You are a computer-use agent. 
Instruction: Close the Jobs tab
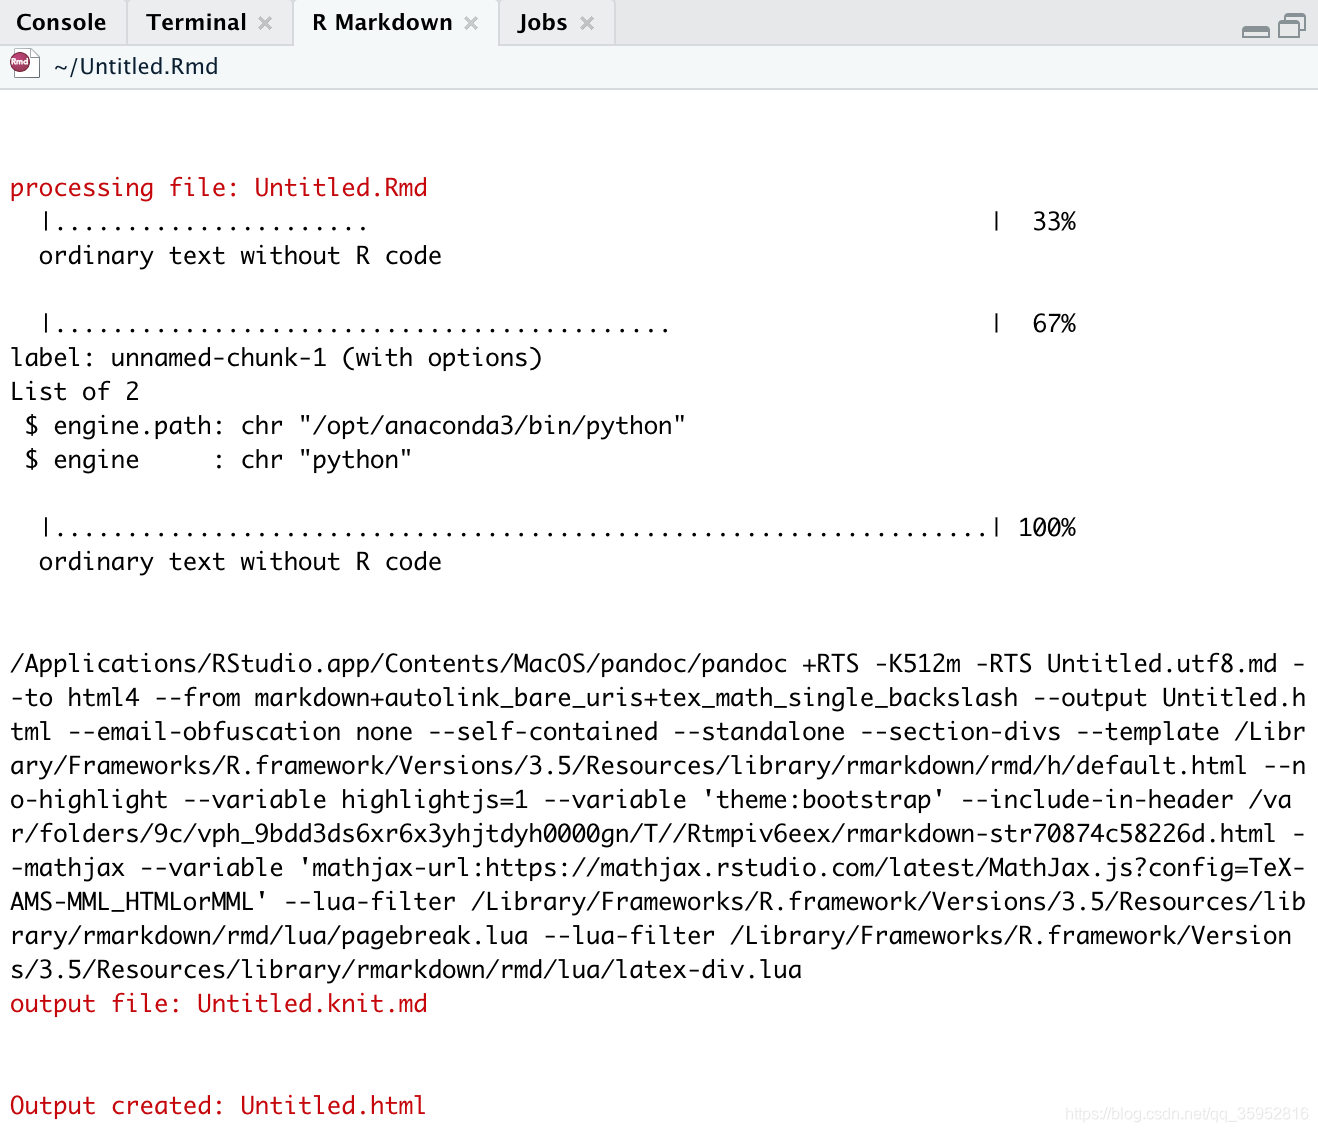587,22
